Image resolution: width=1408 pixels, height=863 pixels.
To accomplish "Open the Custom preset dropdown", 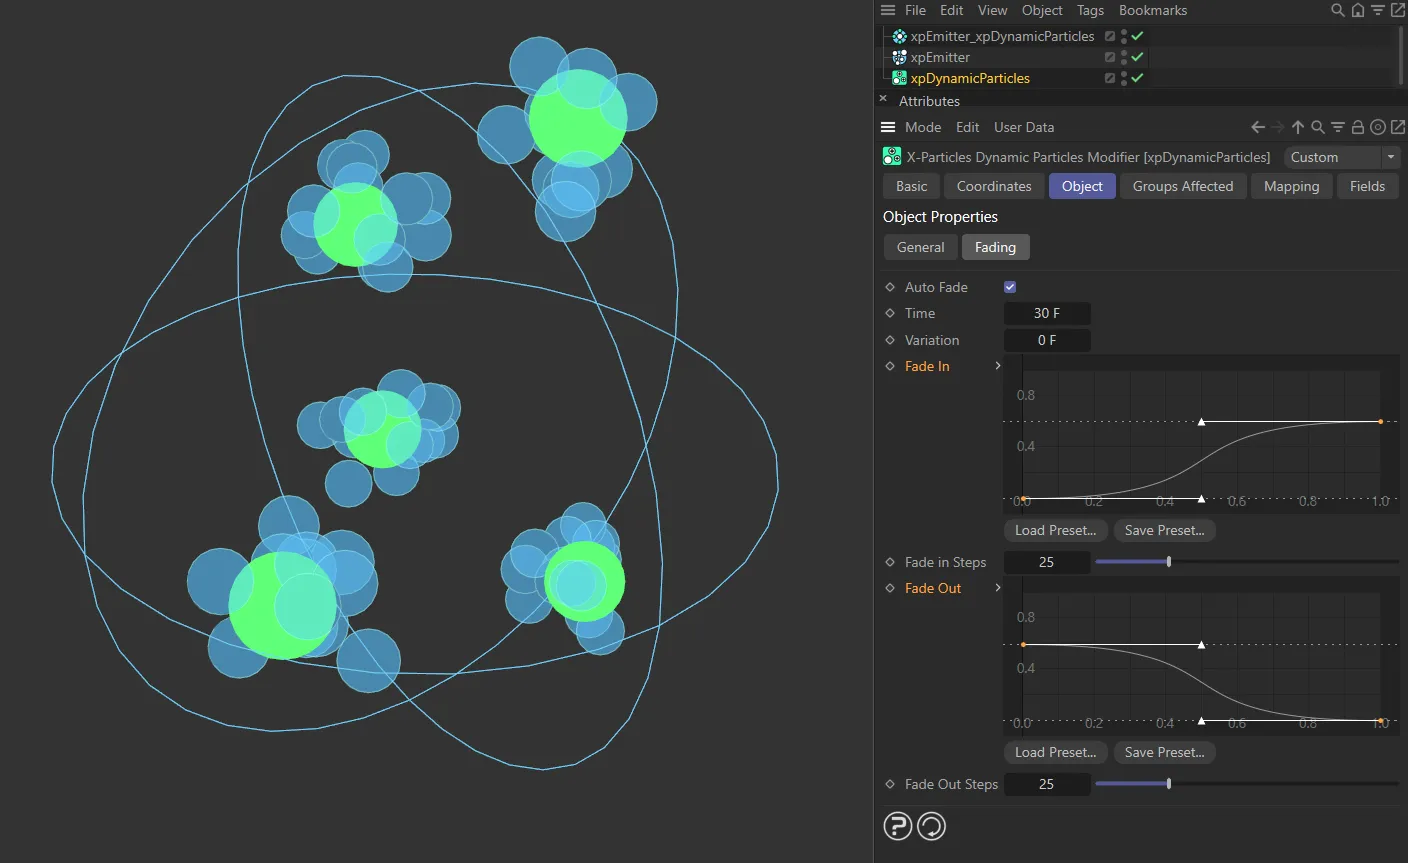I will pos(1392,157).
